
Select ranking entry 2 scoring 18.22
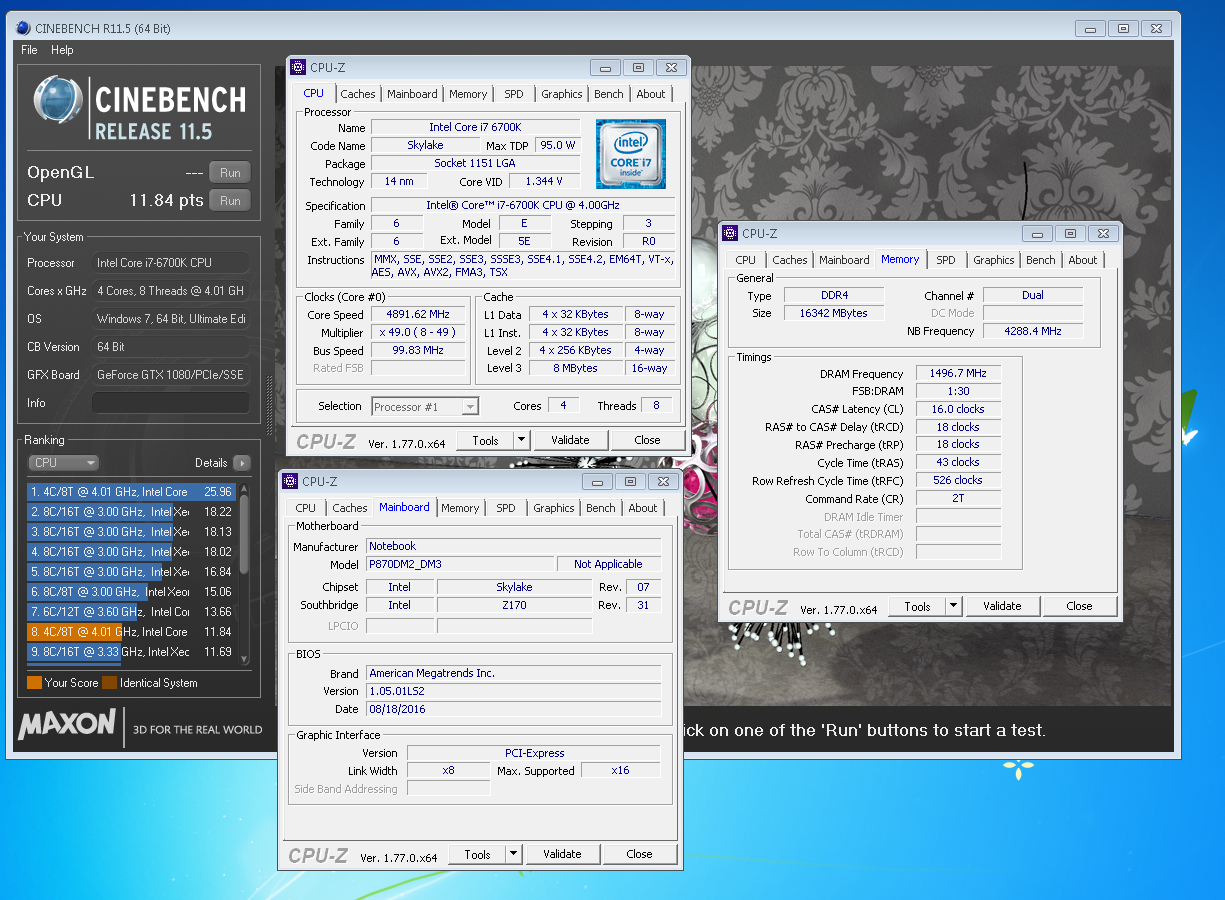(x=131, y=512)
